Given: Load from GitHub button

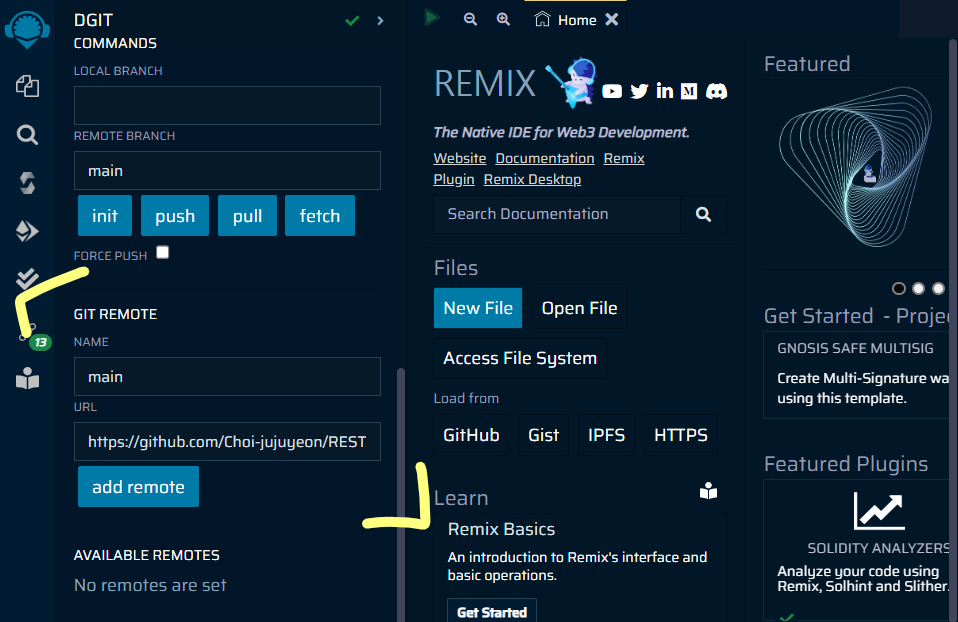Looking at the screenshot, I should (x=471, y=435).
